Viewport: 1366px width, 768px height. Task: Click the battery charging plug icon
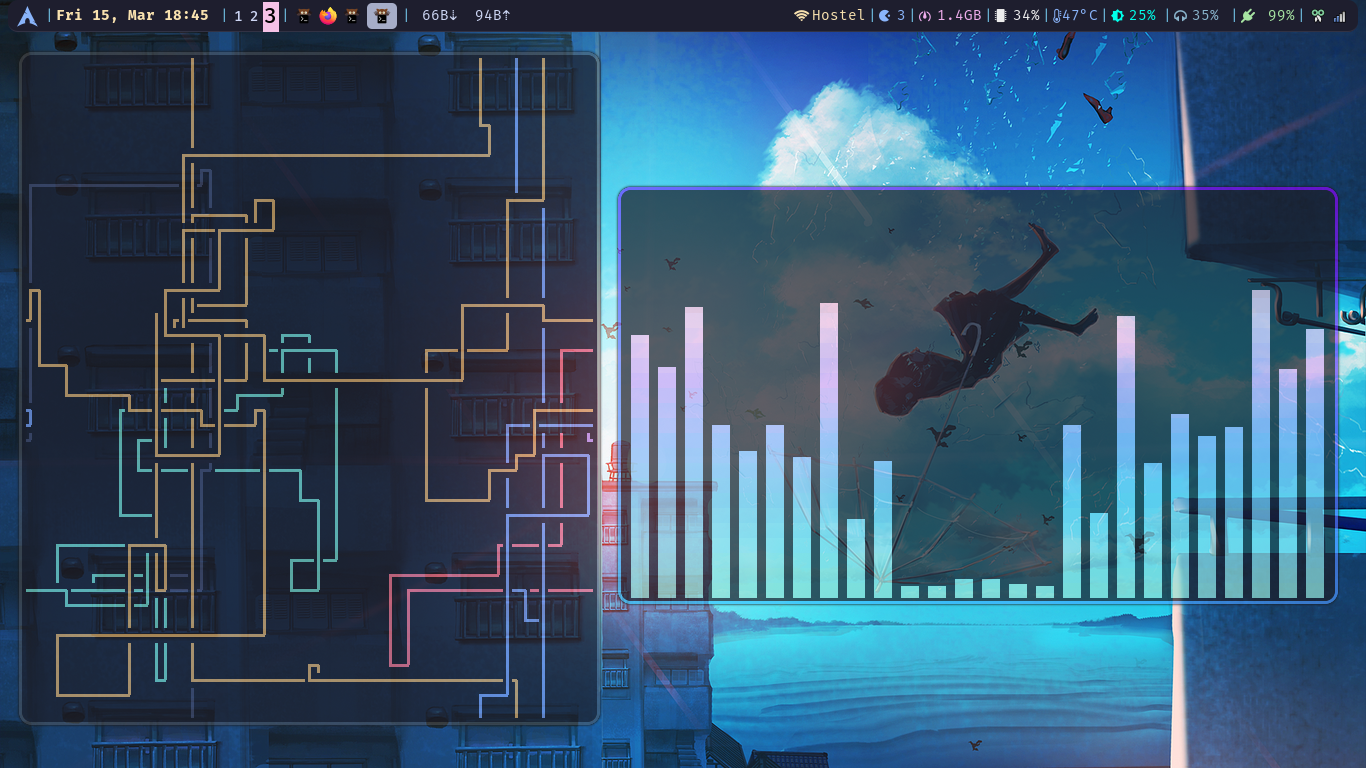pyautogui.click(x=1247, y=16)
